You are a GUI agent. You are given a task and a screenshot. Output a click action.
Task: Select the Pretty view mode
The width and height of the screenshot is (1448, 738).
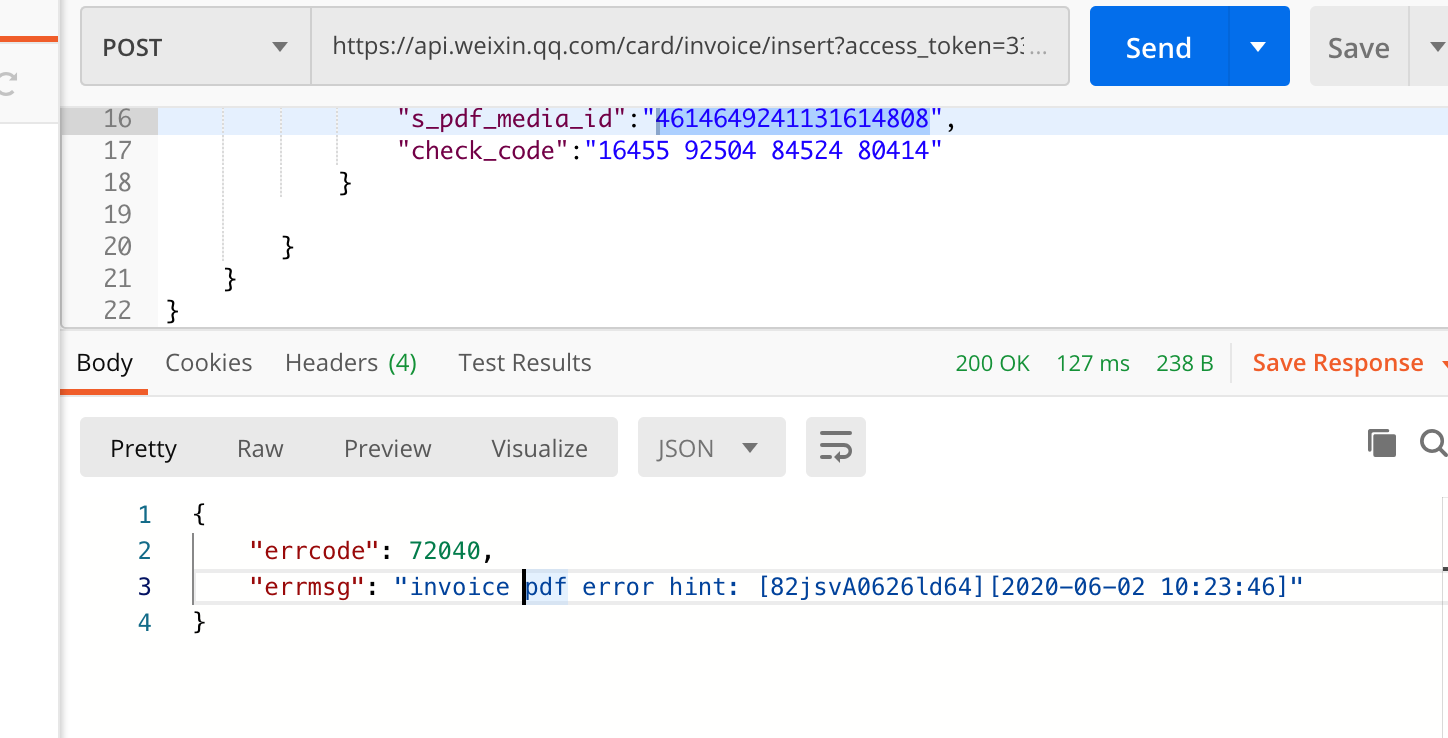click(144, 448)
